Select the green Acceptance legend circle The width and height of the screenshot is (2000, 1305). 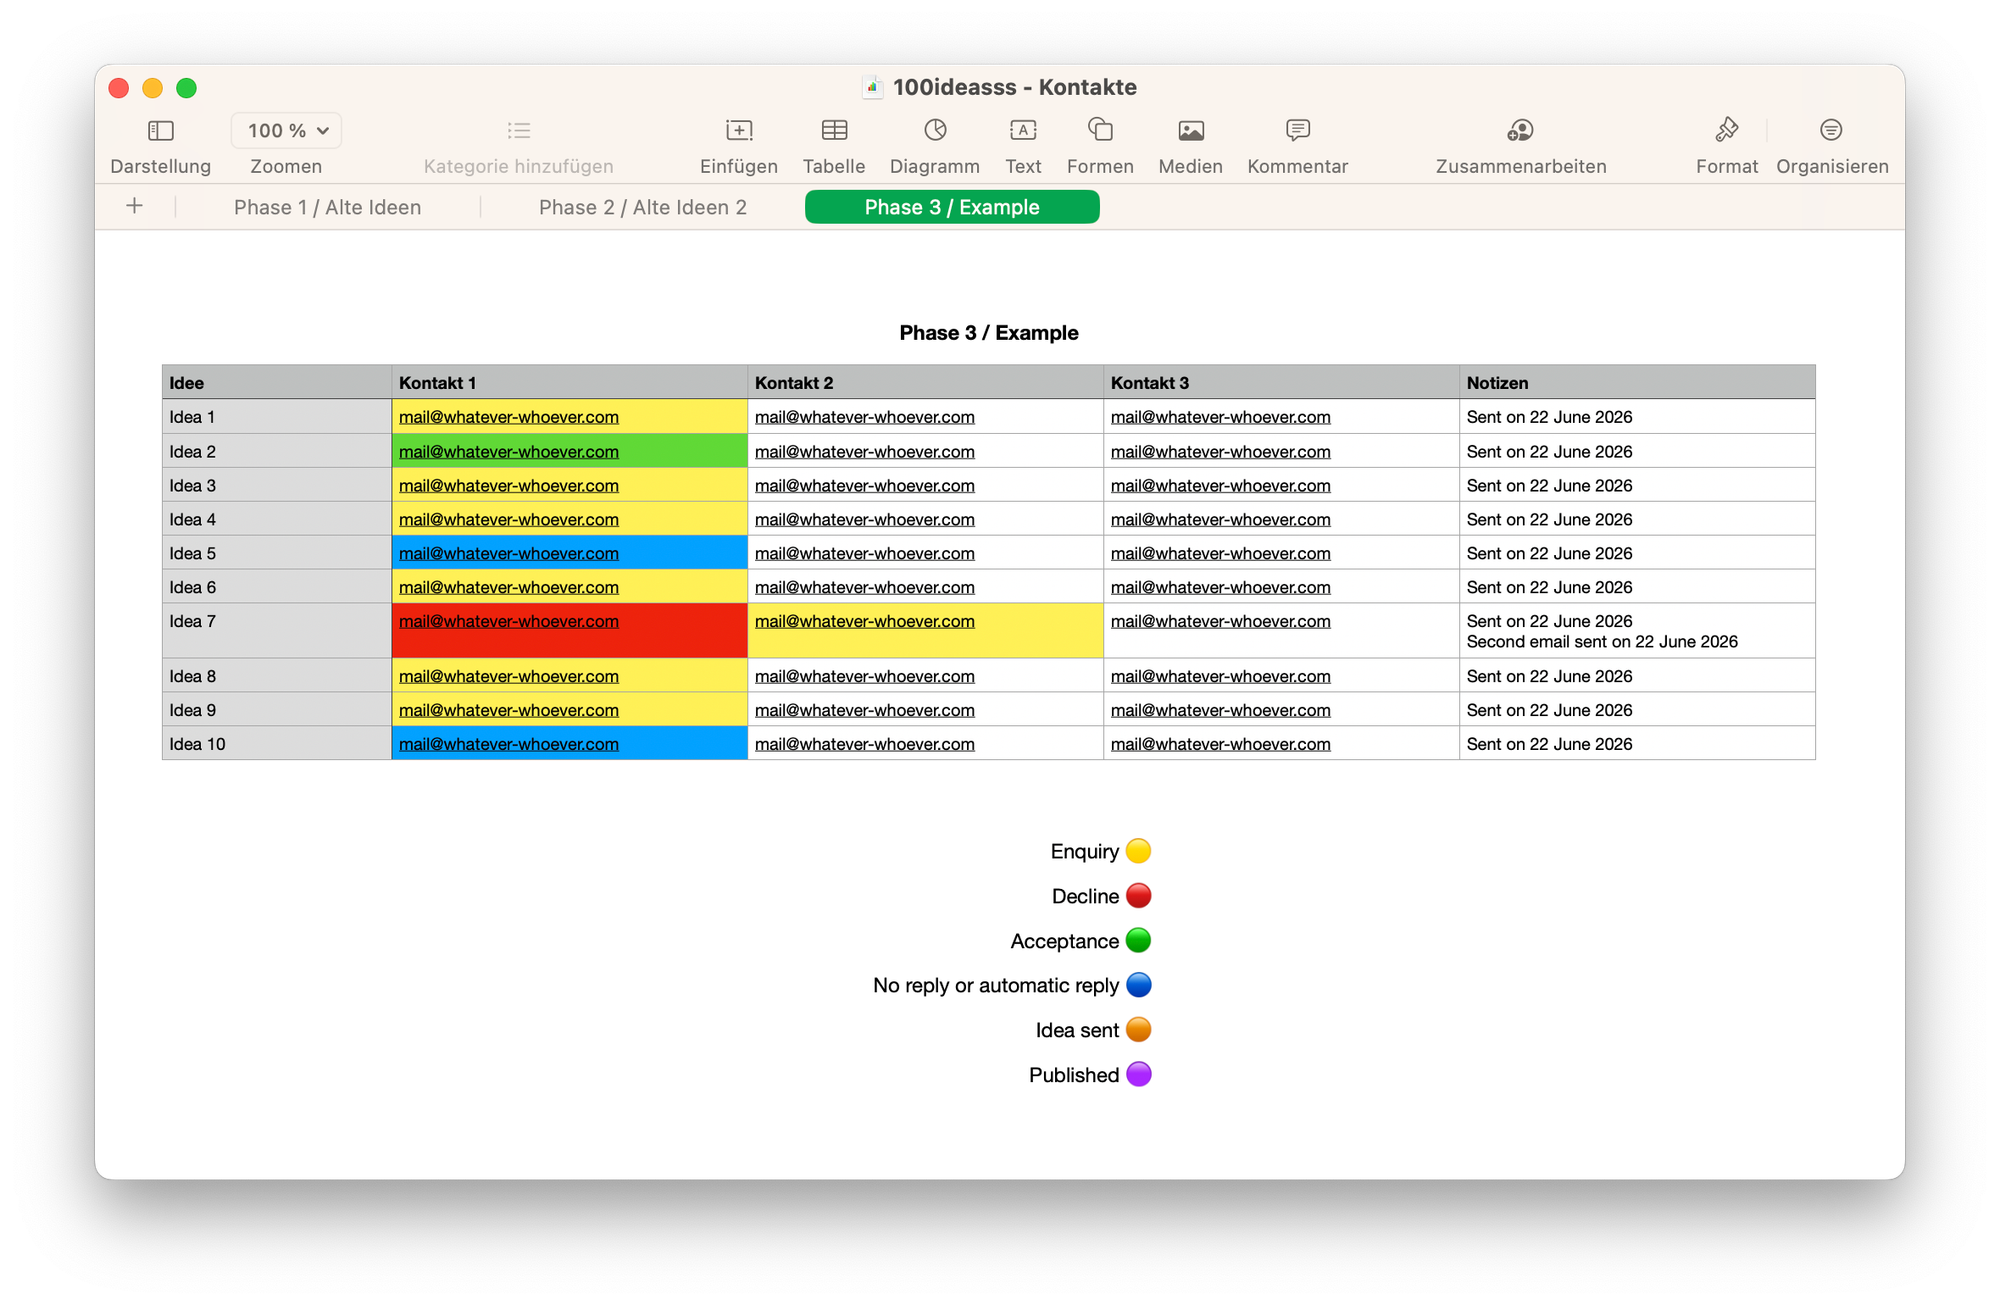(x=1139, y=941)
